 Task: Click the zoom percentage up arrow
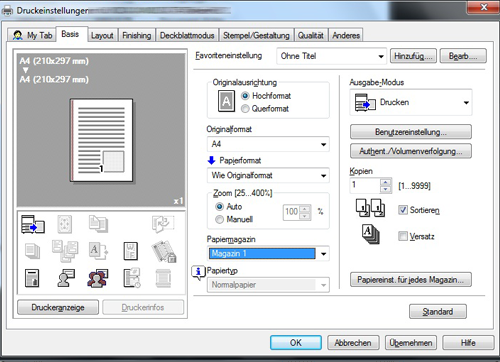pyautogui.click(x=305, y=209)
